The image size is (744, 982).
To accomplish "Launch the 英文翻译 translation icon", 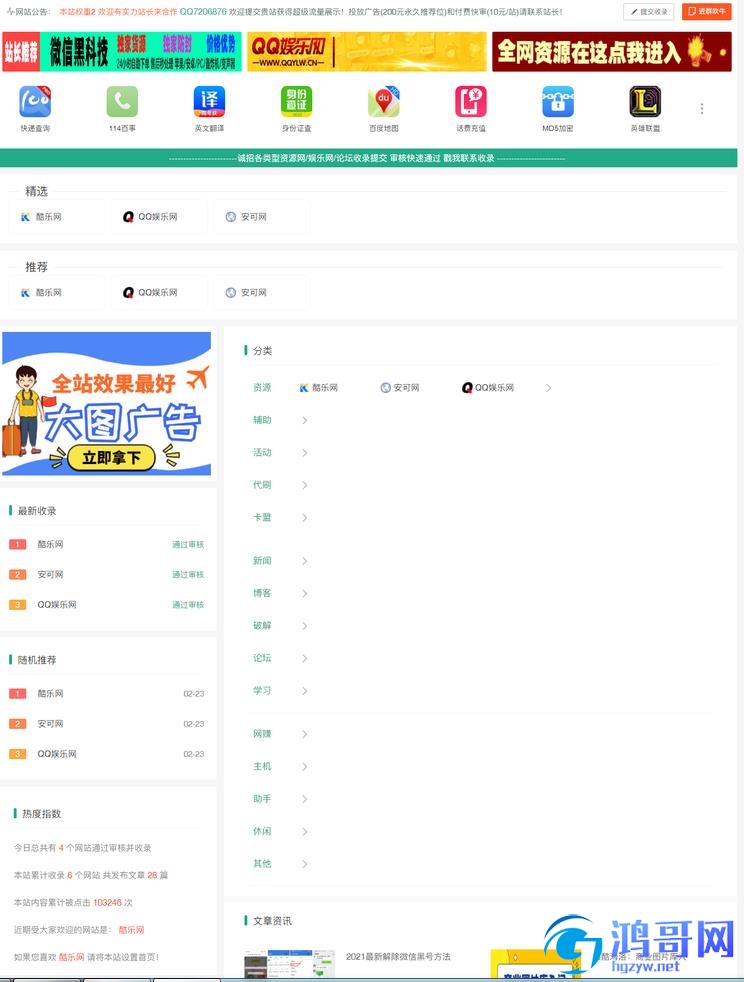I will click(209, 101).
